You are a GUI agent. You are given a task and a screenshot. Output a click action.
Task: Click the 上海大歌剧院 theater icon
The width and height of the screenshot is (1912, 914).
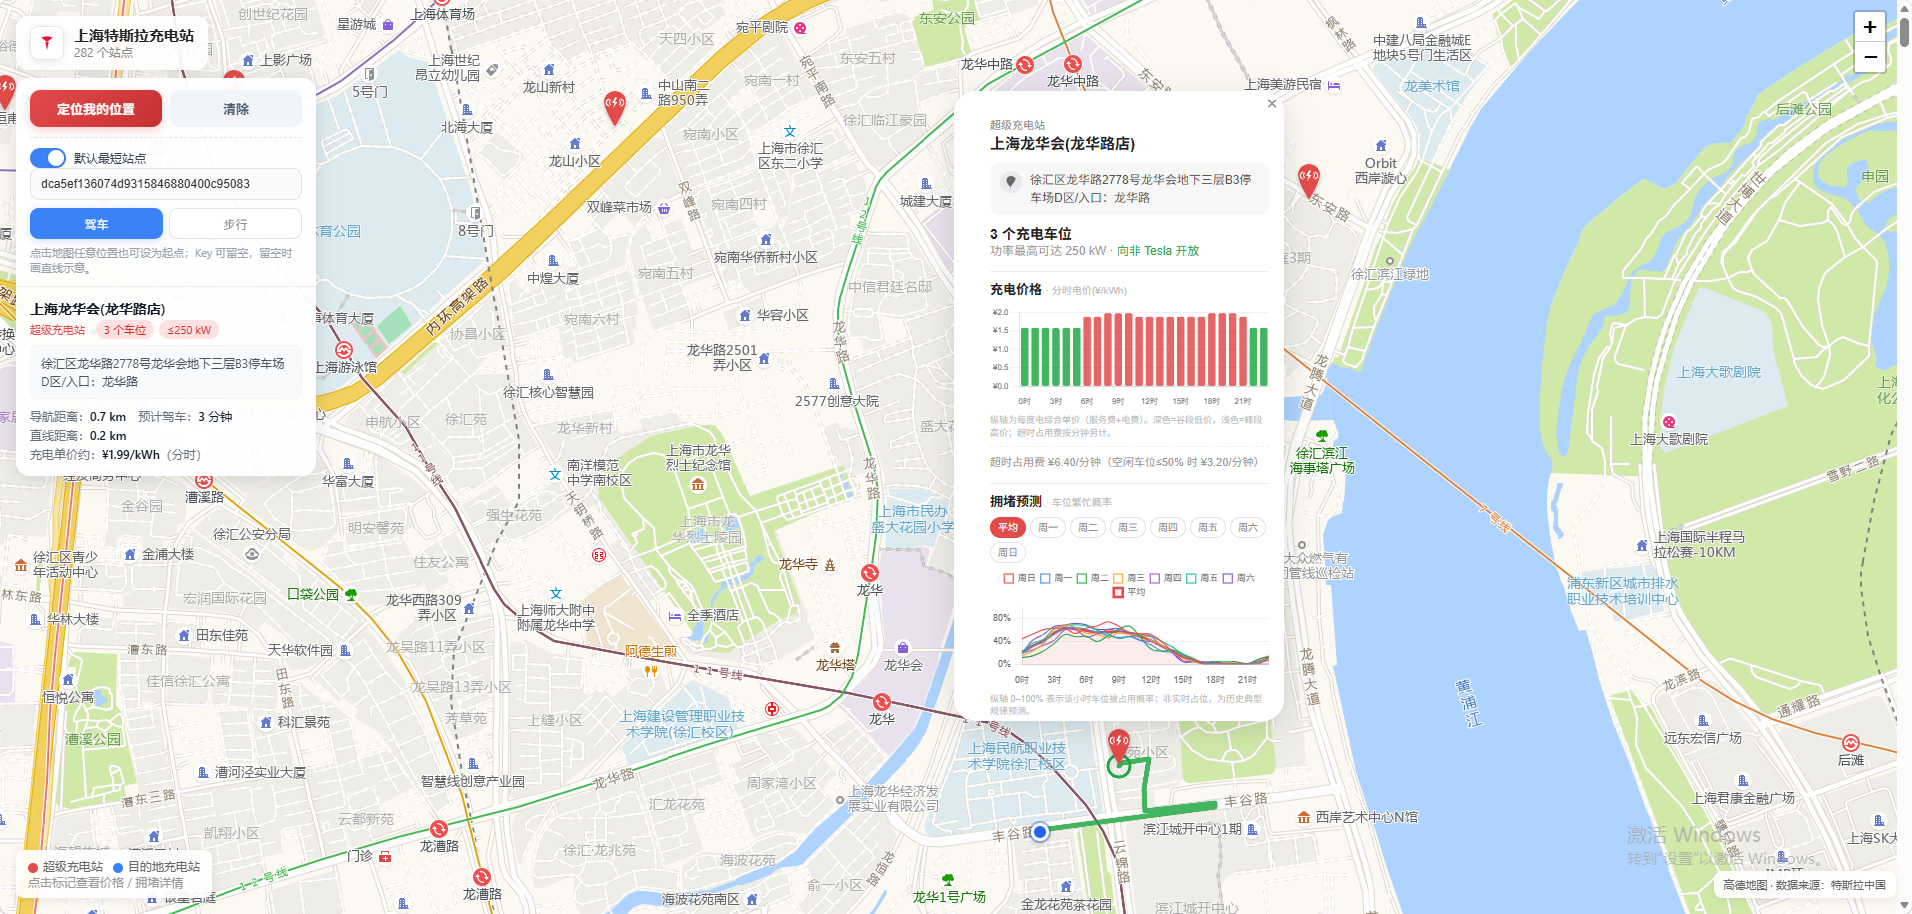tap(1669, 422)
